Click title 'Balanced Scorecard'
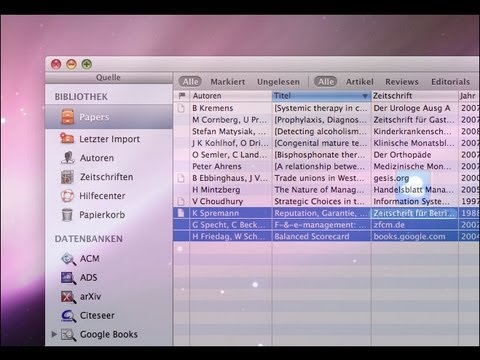Image resolution: width=480 pixels, height=360 pixels. [x=312, y=236]
